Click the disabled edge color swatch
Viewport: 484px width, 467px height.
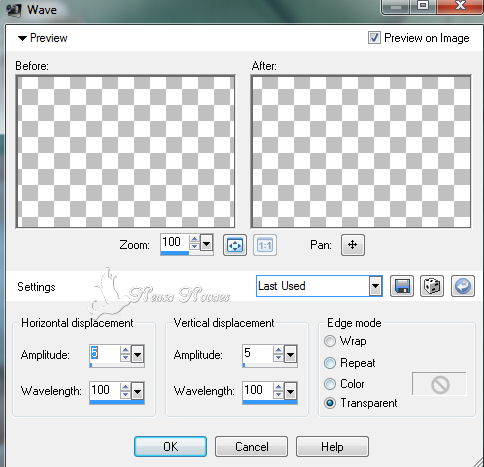(x=439, y=384)
